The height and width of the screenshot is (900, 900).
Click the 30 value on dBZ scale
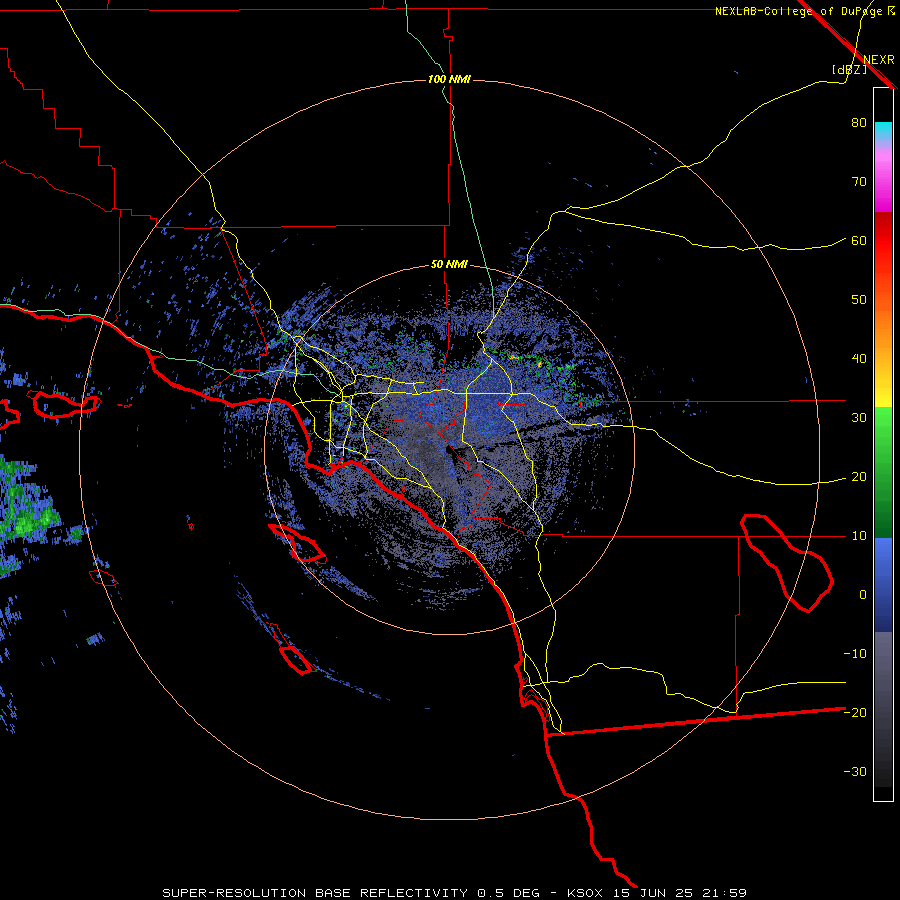pyautogui.click(x=859, y=418)
